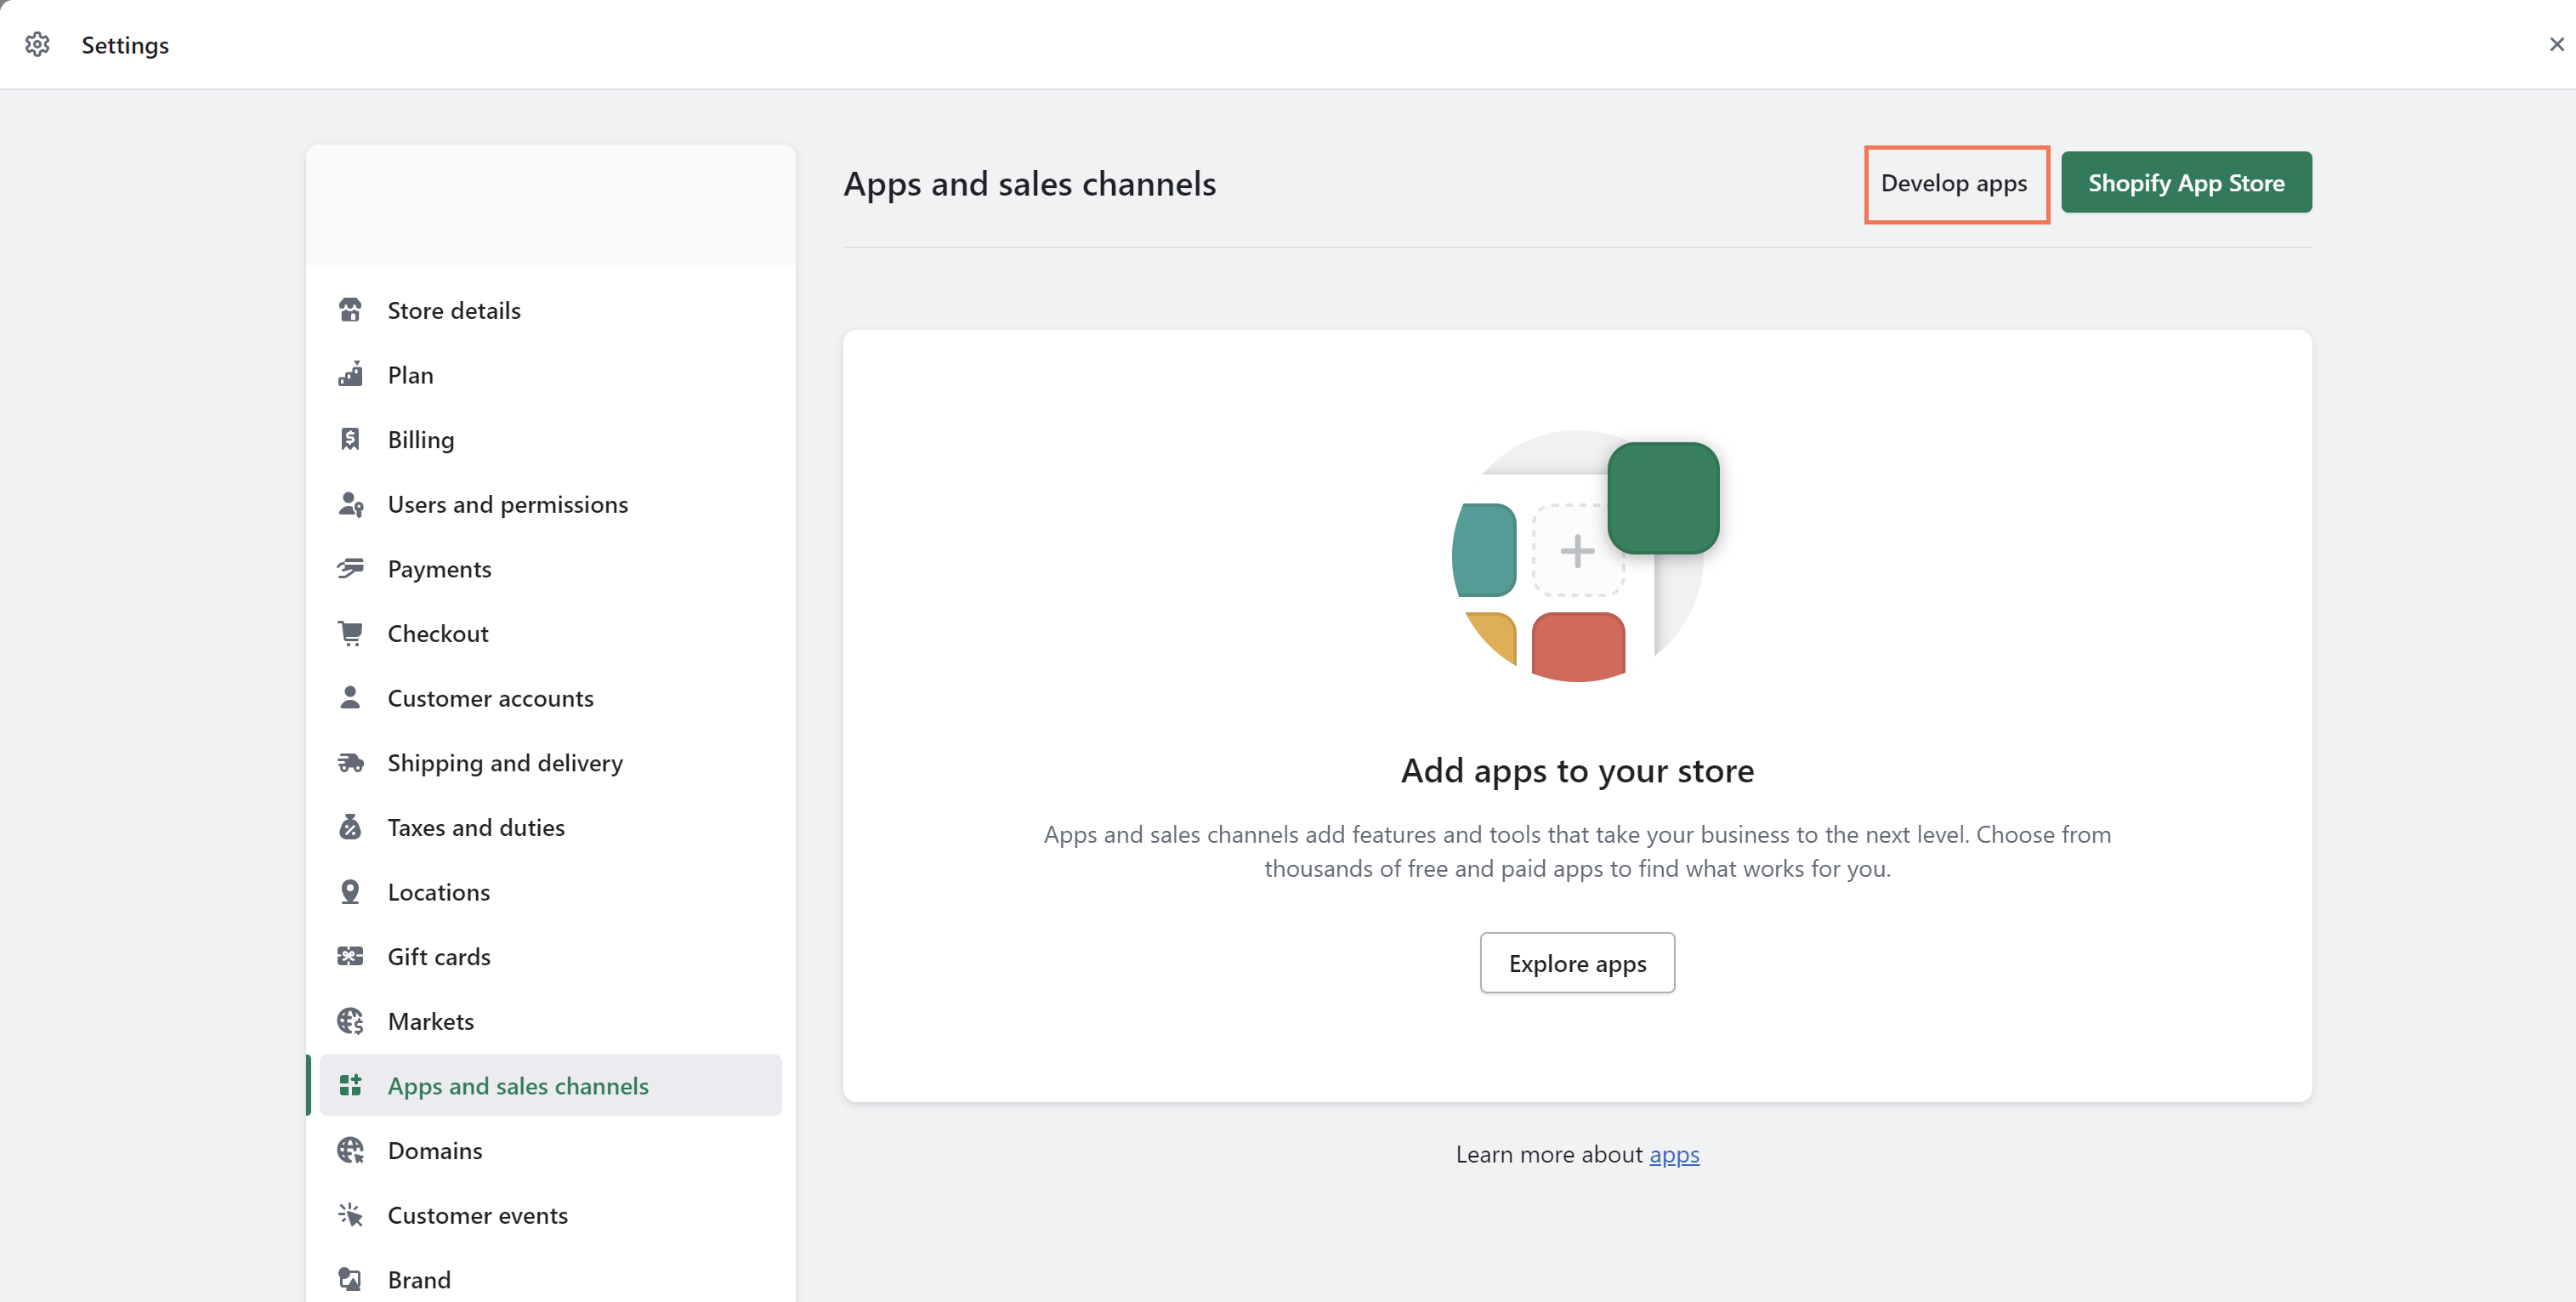The height and width of the screenshot is (1302, 2576).
Task: Open Payments settings
Action: [551, 569]
